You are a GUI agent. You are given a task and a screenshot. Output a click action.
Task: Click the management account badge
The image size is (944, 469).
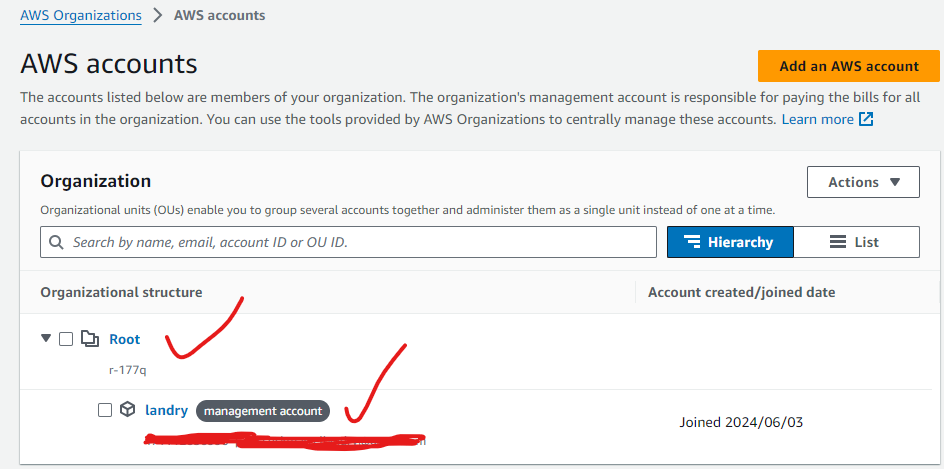[263, 411]
